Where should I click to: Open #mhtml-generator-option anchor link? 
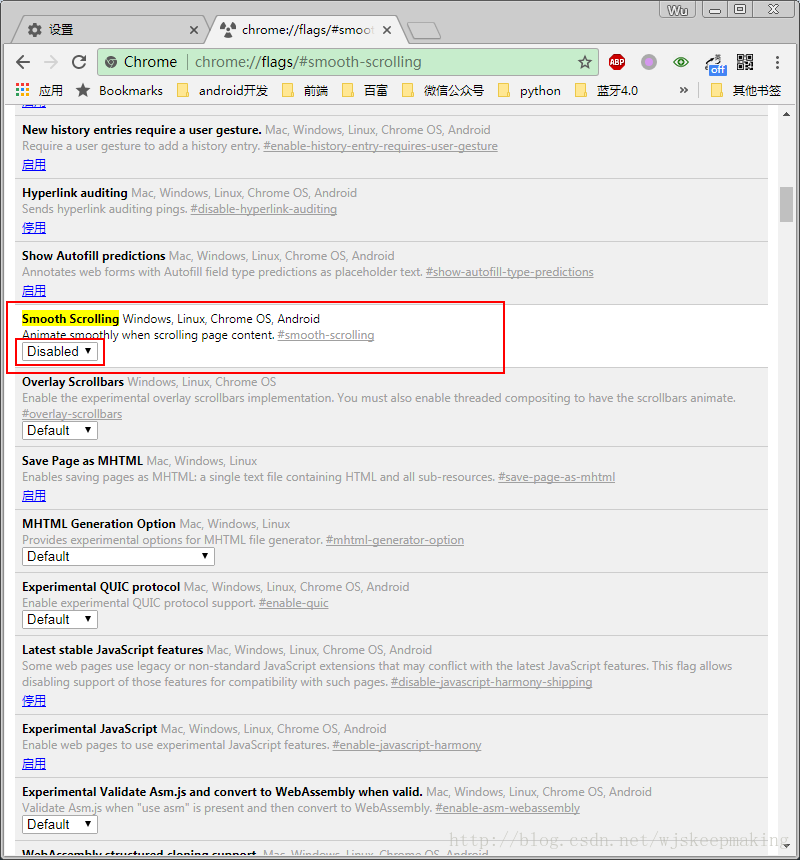pyautogui.click(x=395, y=540)
